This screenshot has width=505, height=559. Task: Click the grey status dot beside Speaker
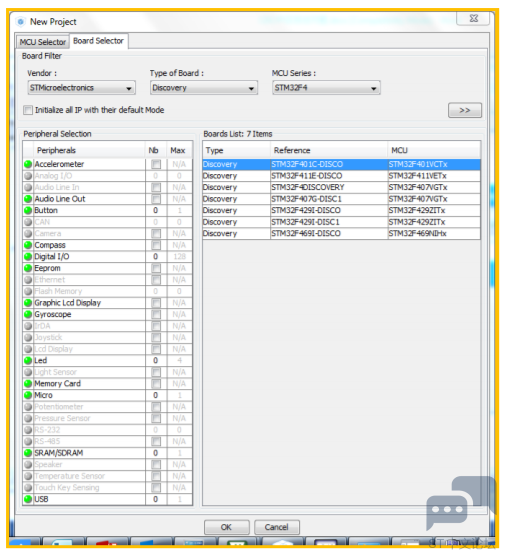pyautogui.click(x=28, y=465)
